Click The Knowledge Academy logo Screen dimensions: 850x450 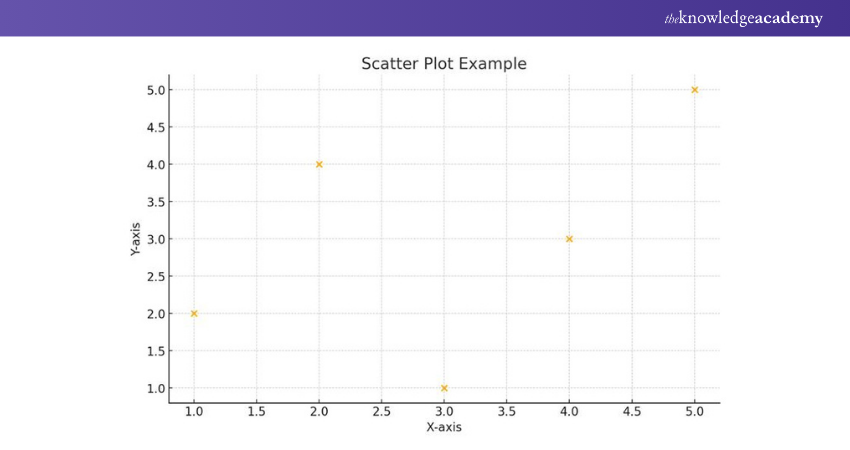743,18
